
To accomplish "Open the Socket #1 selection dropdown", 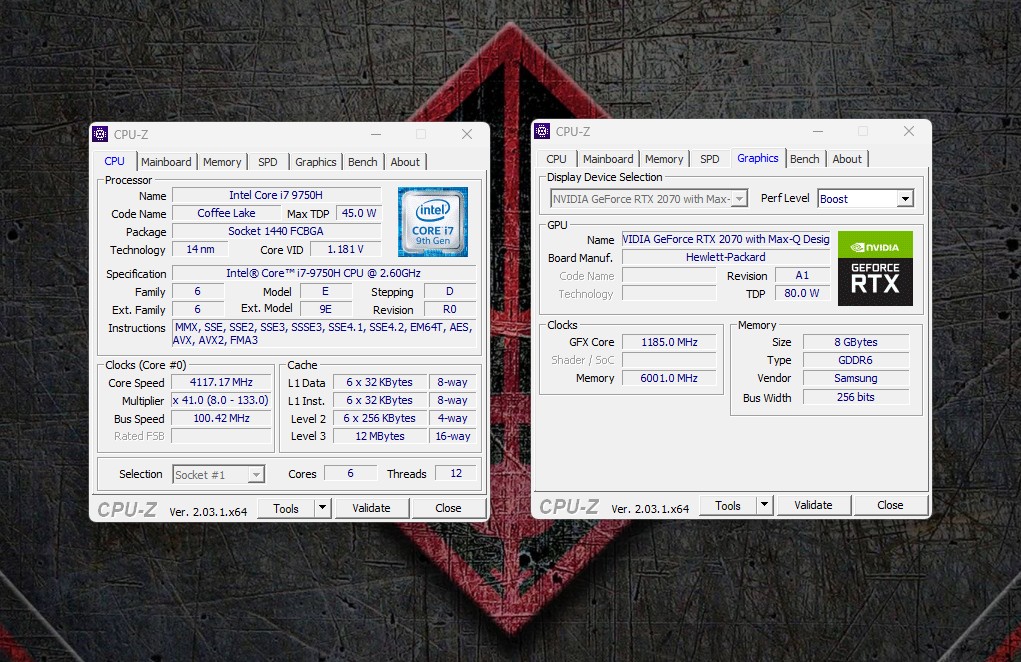I will click(x=256, y=475).
